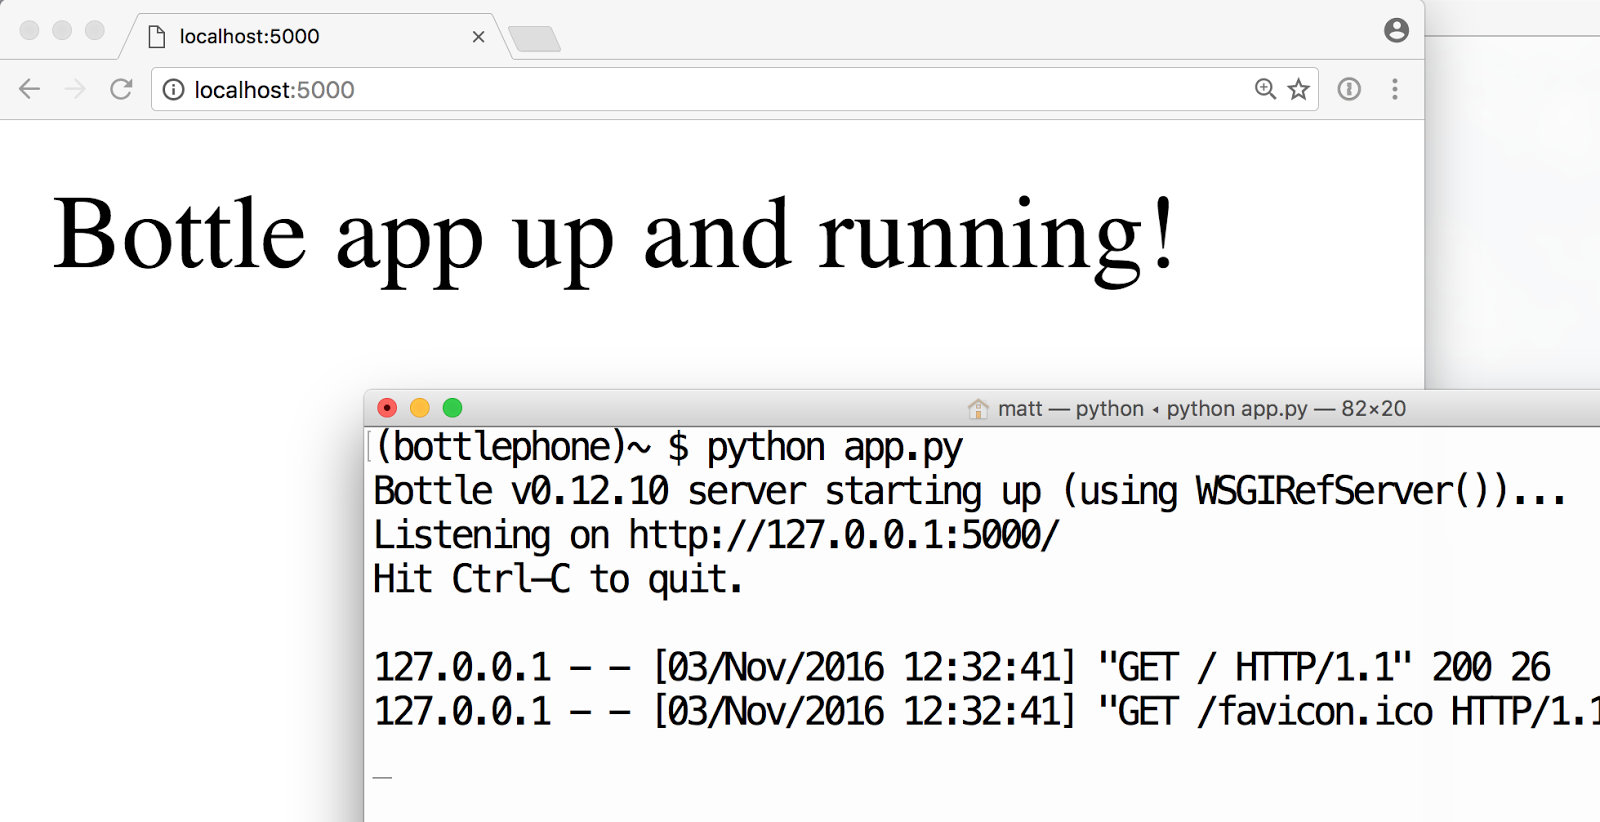Close the terminal window with red button
Image resolution: width=1600 pixels, height=822 pixels.
pos(387,408)
